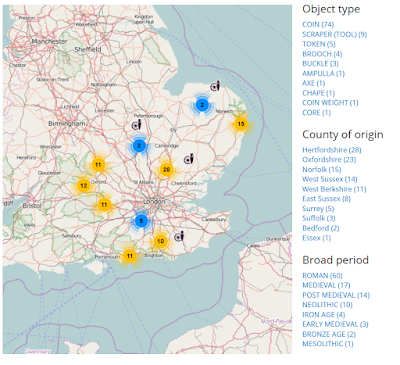Filter by SCRAPER (TOOL) (9)
Image resolution: width=400 pixels, height=365 pixels.
[335, 34]
